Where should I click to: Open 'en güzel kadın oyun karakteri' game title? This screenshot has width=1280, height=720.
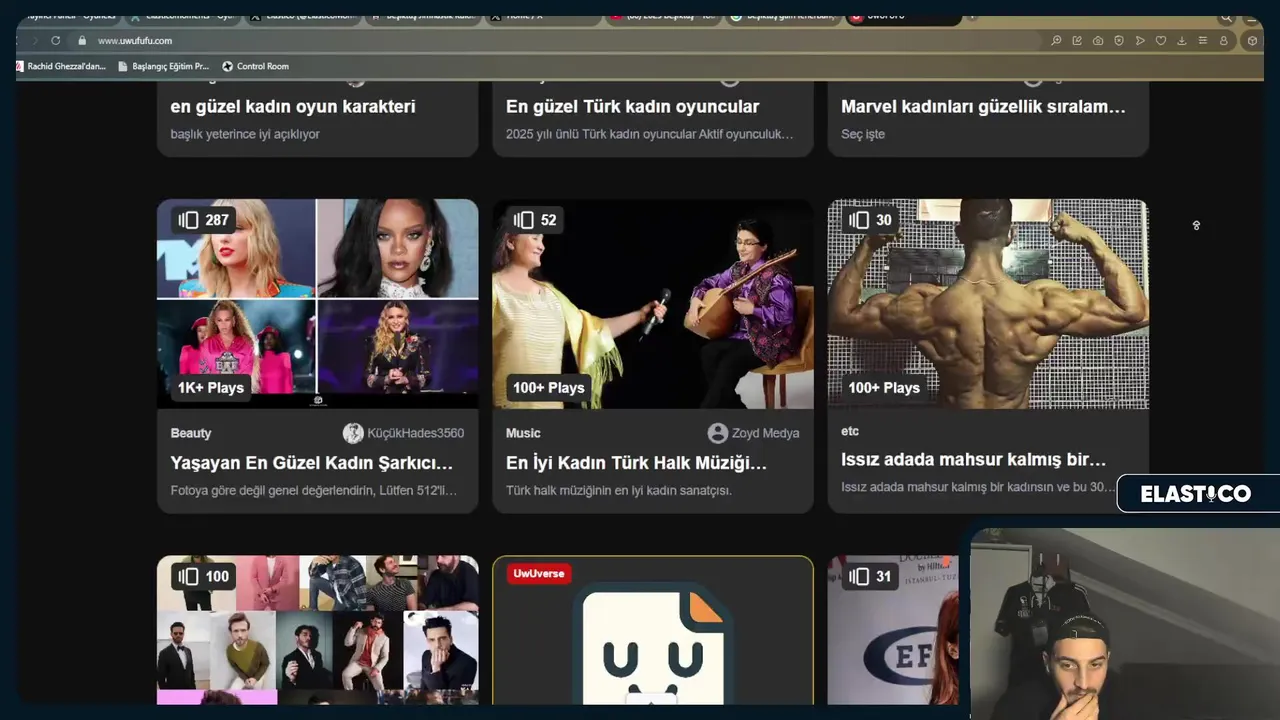coord(293,107)
